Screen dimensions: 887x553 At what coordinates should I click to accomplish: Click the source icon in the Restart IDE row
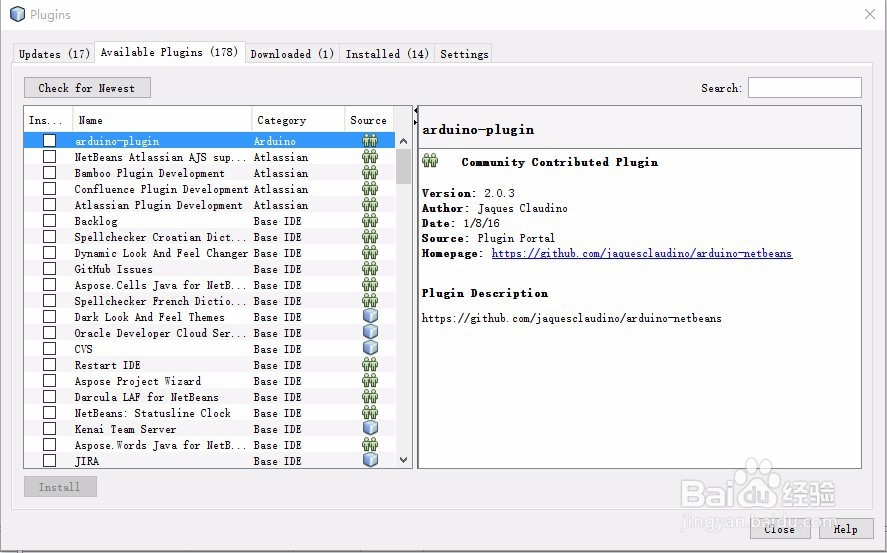pyautogui.click(x=370, y=365)
